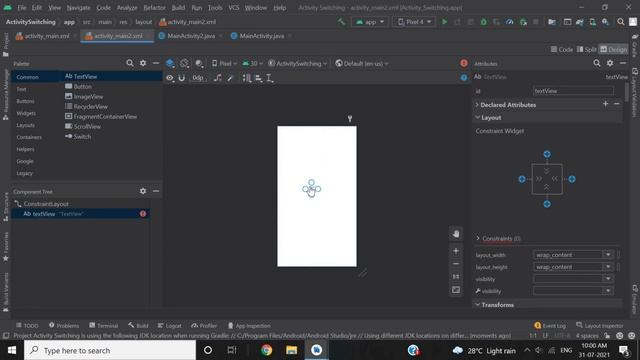The width and height of the screenshot is (640, 360).
Task: Click the Debug app bug icon
Action: point(484,22)
